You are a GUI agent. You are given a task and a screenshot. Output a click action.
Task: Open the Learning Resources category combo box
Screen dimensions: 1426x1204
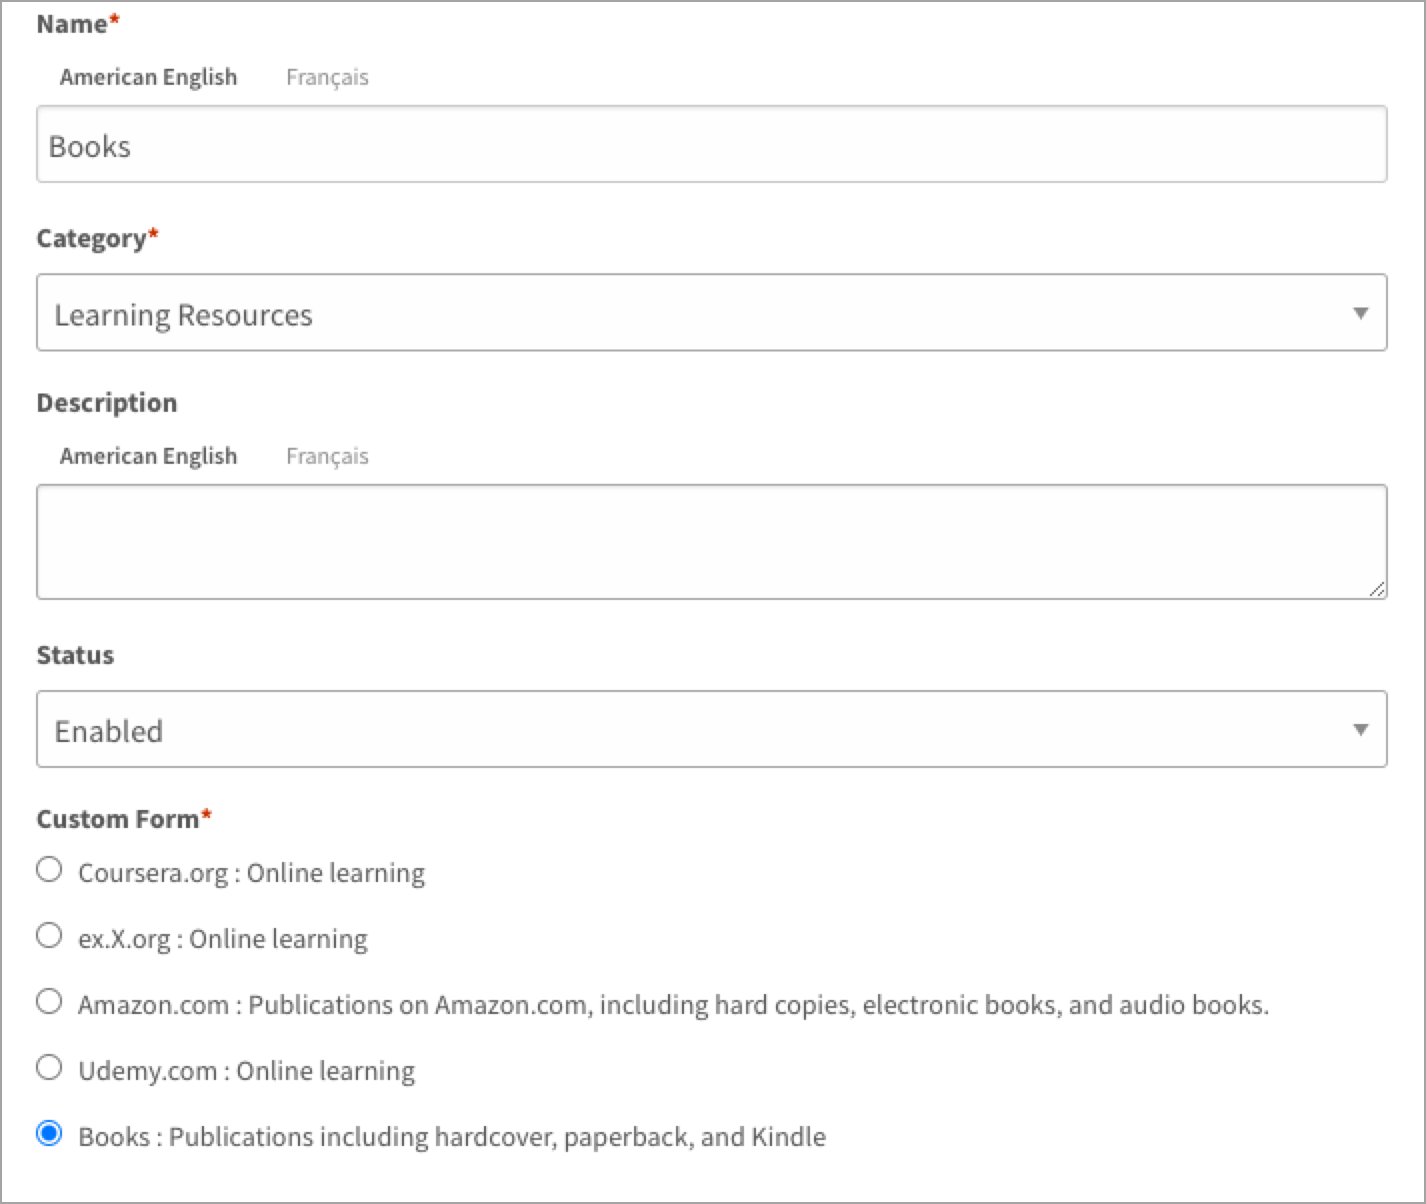(x=711, y=313)
